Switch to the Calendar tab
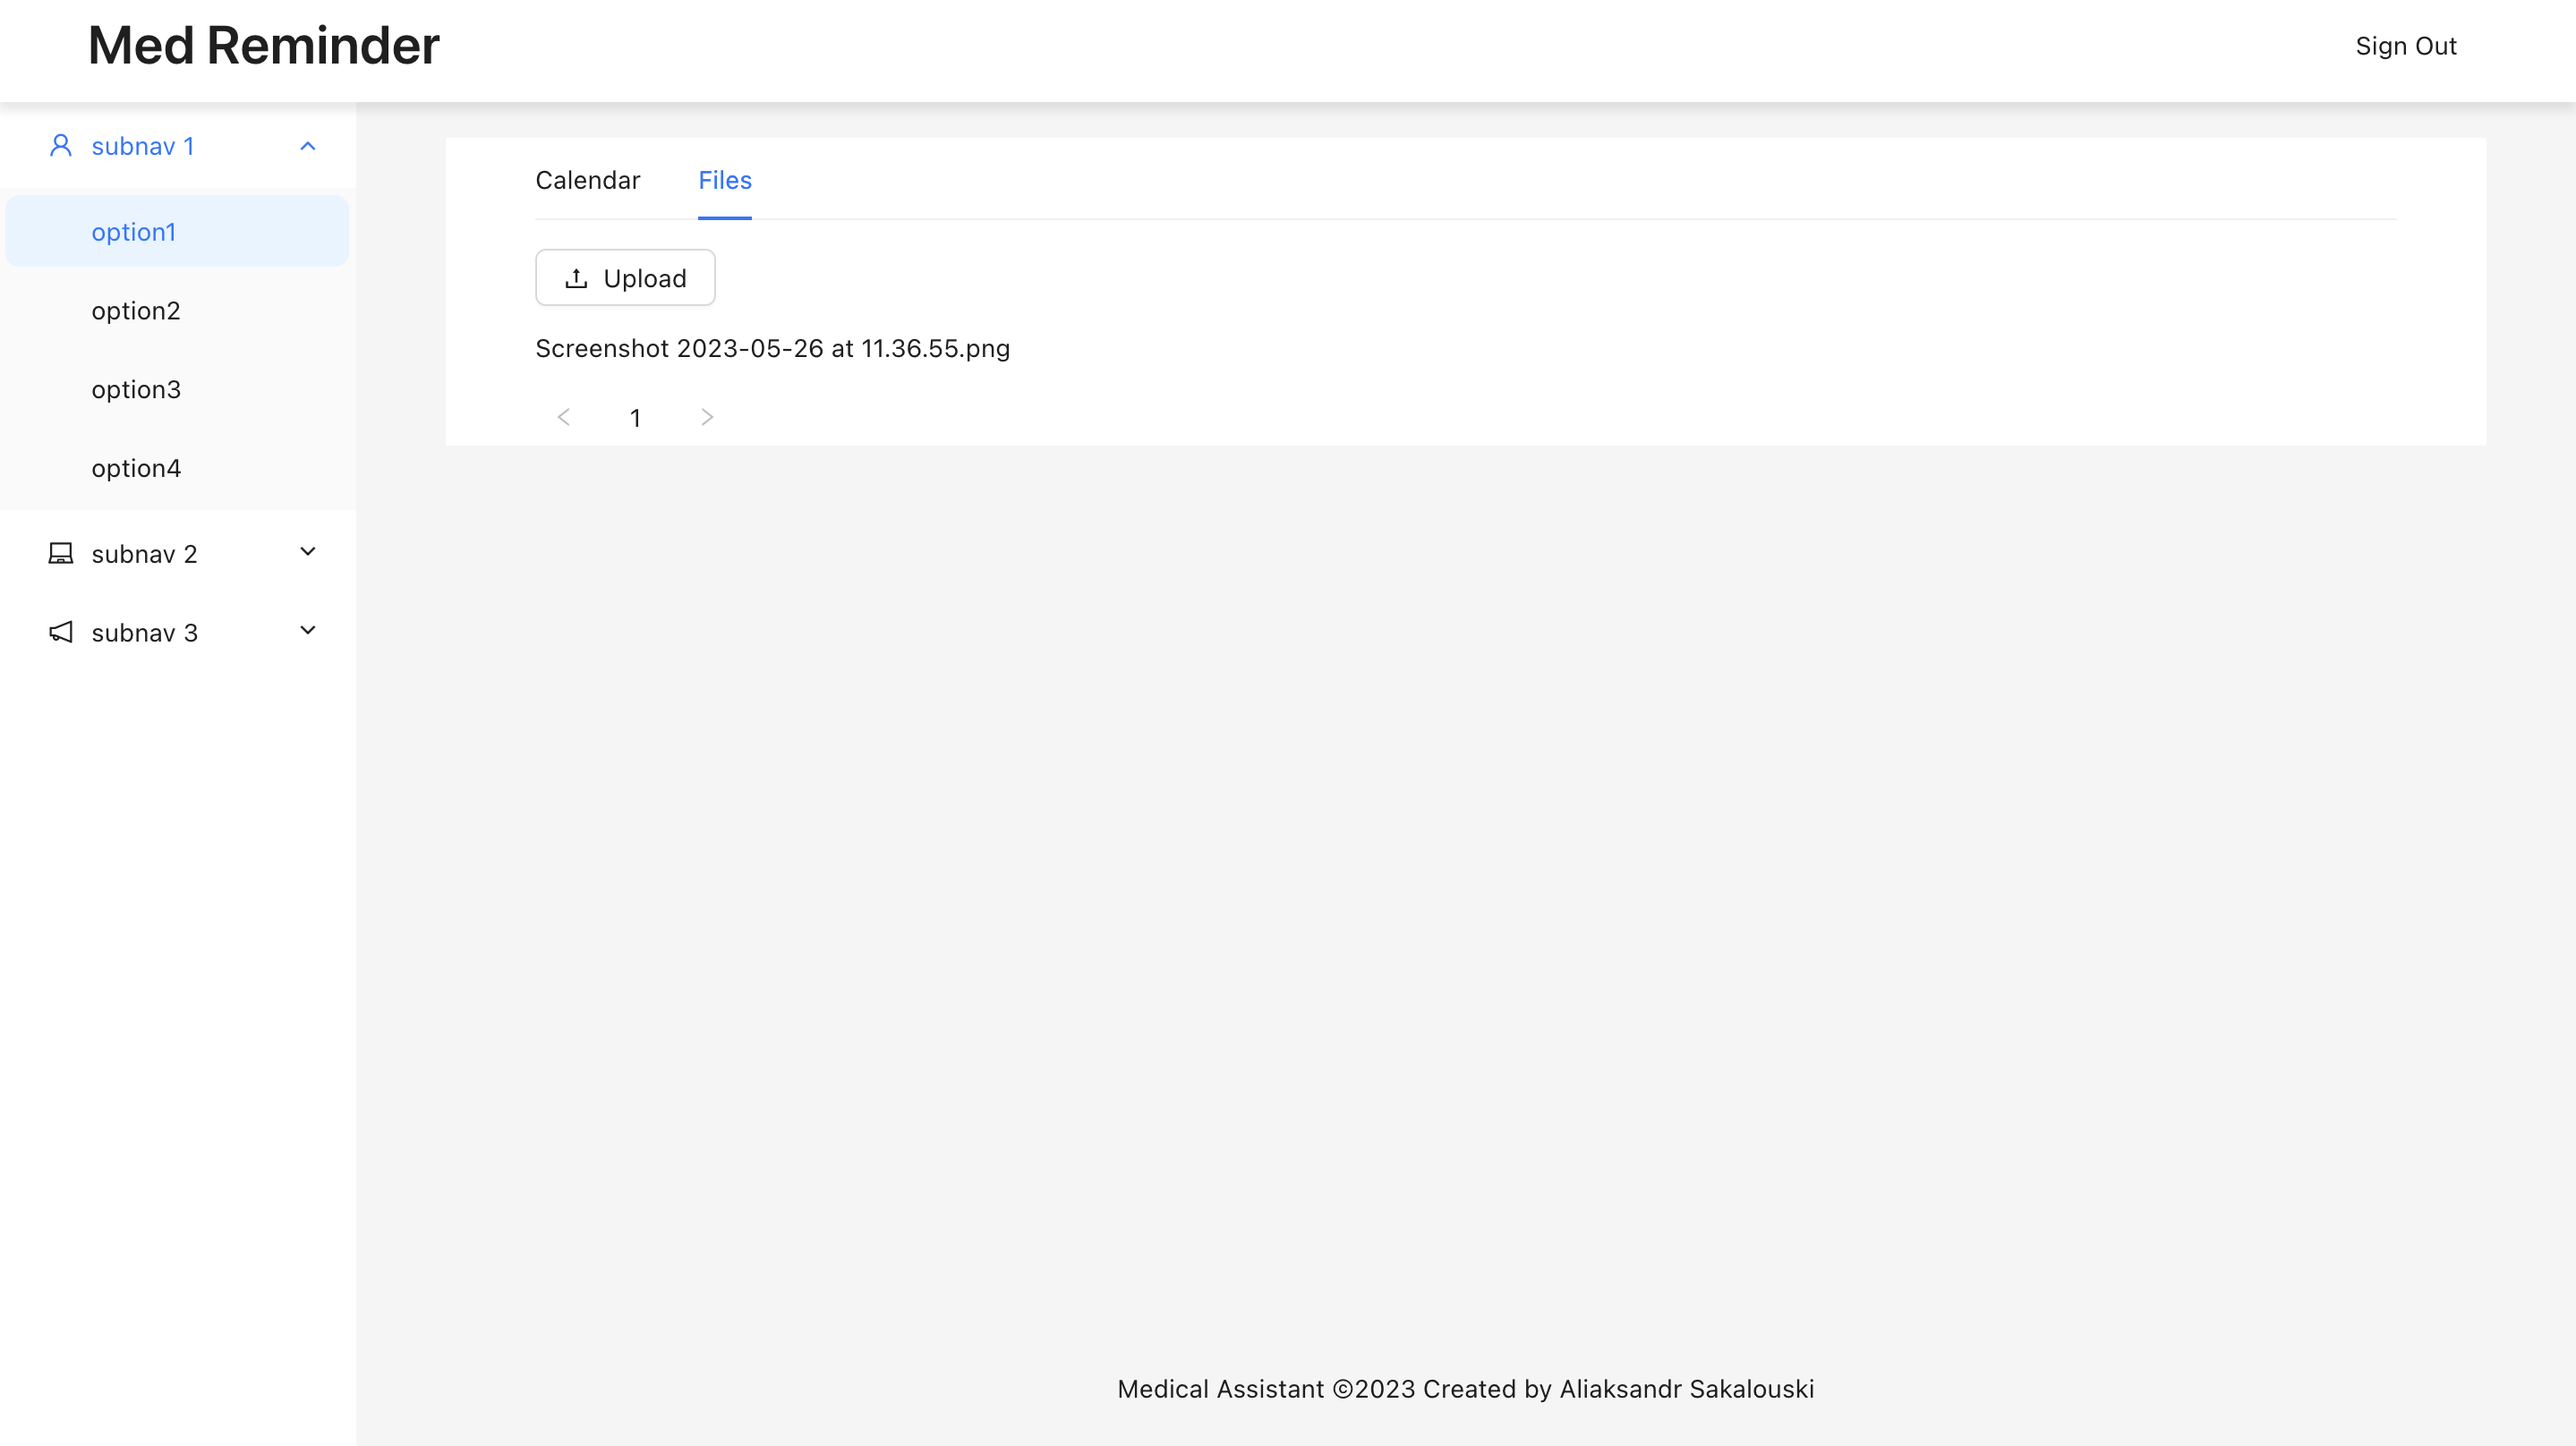The height and width of the screenshot is (1446, 2576). coord(587,180)
